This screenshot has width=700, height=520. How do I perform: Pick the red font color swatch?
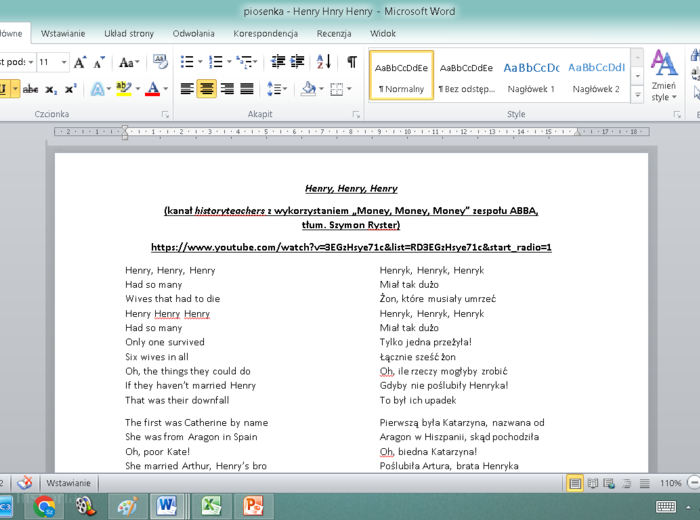[x=151, y=89]
